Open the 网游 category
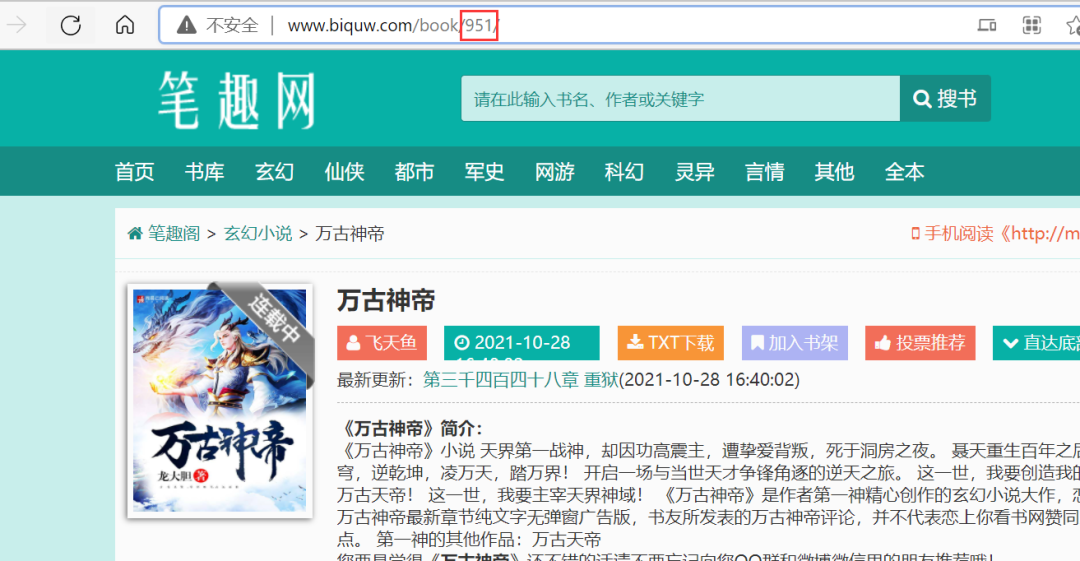Image resolution: width=1080 pixels, height=561 pixels. pyautogui.click(x=554, y=172)
